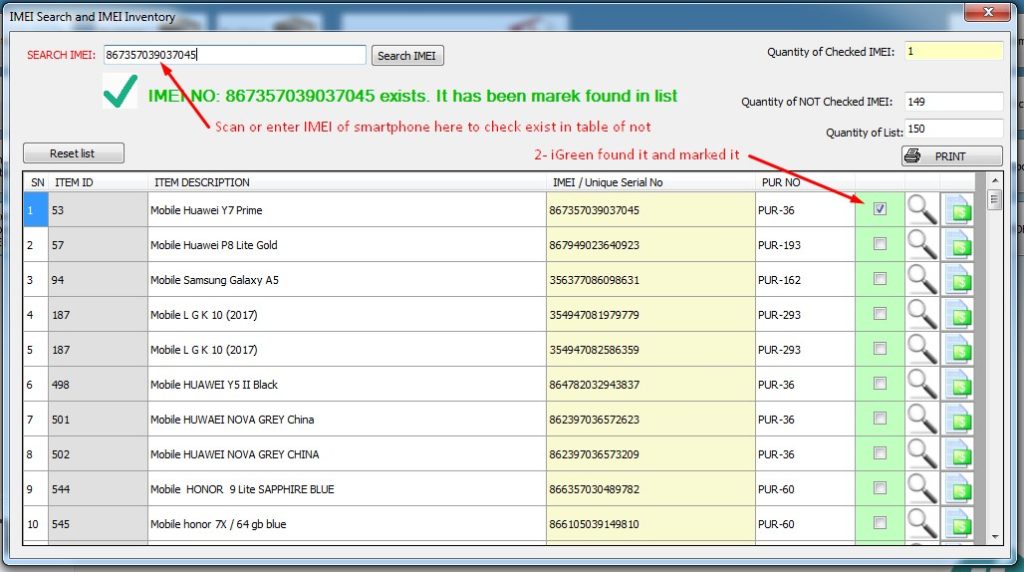Select the PUR-162 cell
Image resolution: width=1024 pixels, height=572 pixels.
point(805,279)
